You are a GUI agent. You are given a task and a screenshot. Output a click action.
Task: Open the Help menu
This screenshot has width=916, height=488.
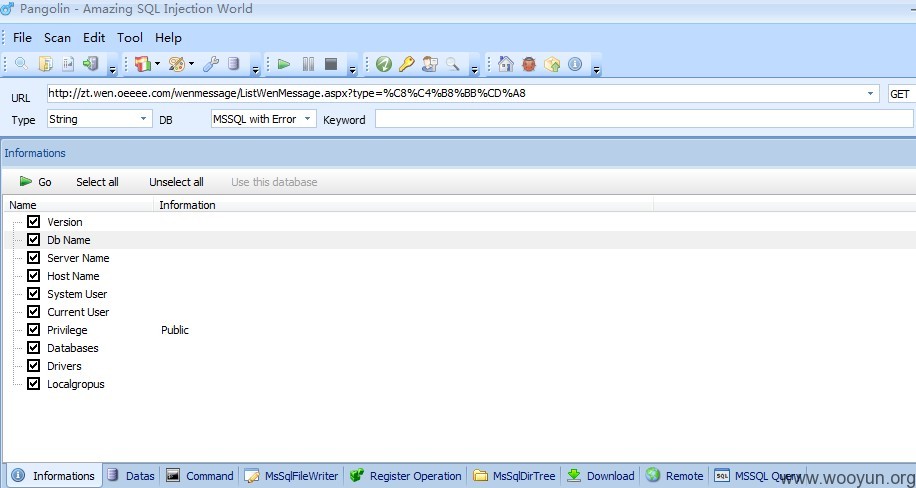[168, 37]
